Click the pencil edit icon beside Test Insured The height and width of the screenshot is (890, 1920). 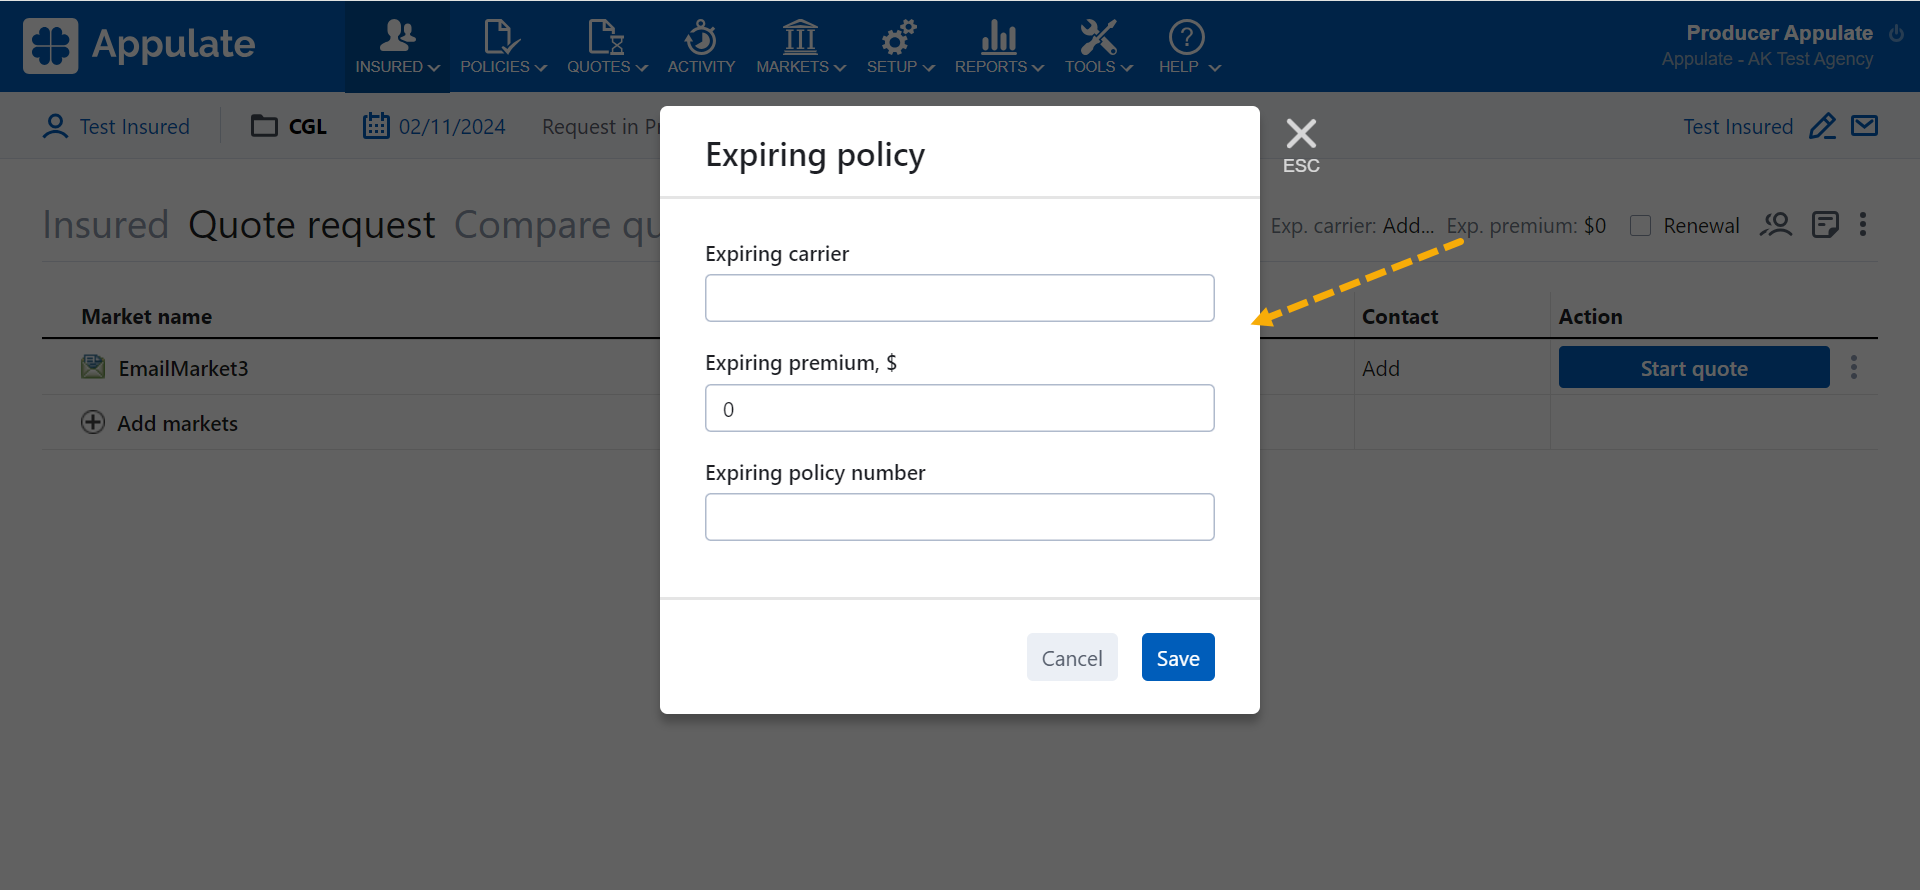pos(1822,126)
